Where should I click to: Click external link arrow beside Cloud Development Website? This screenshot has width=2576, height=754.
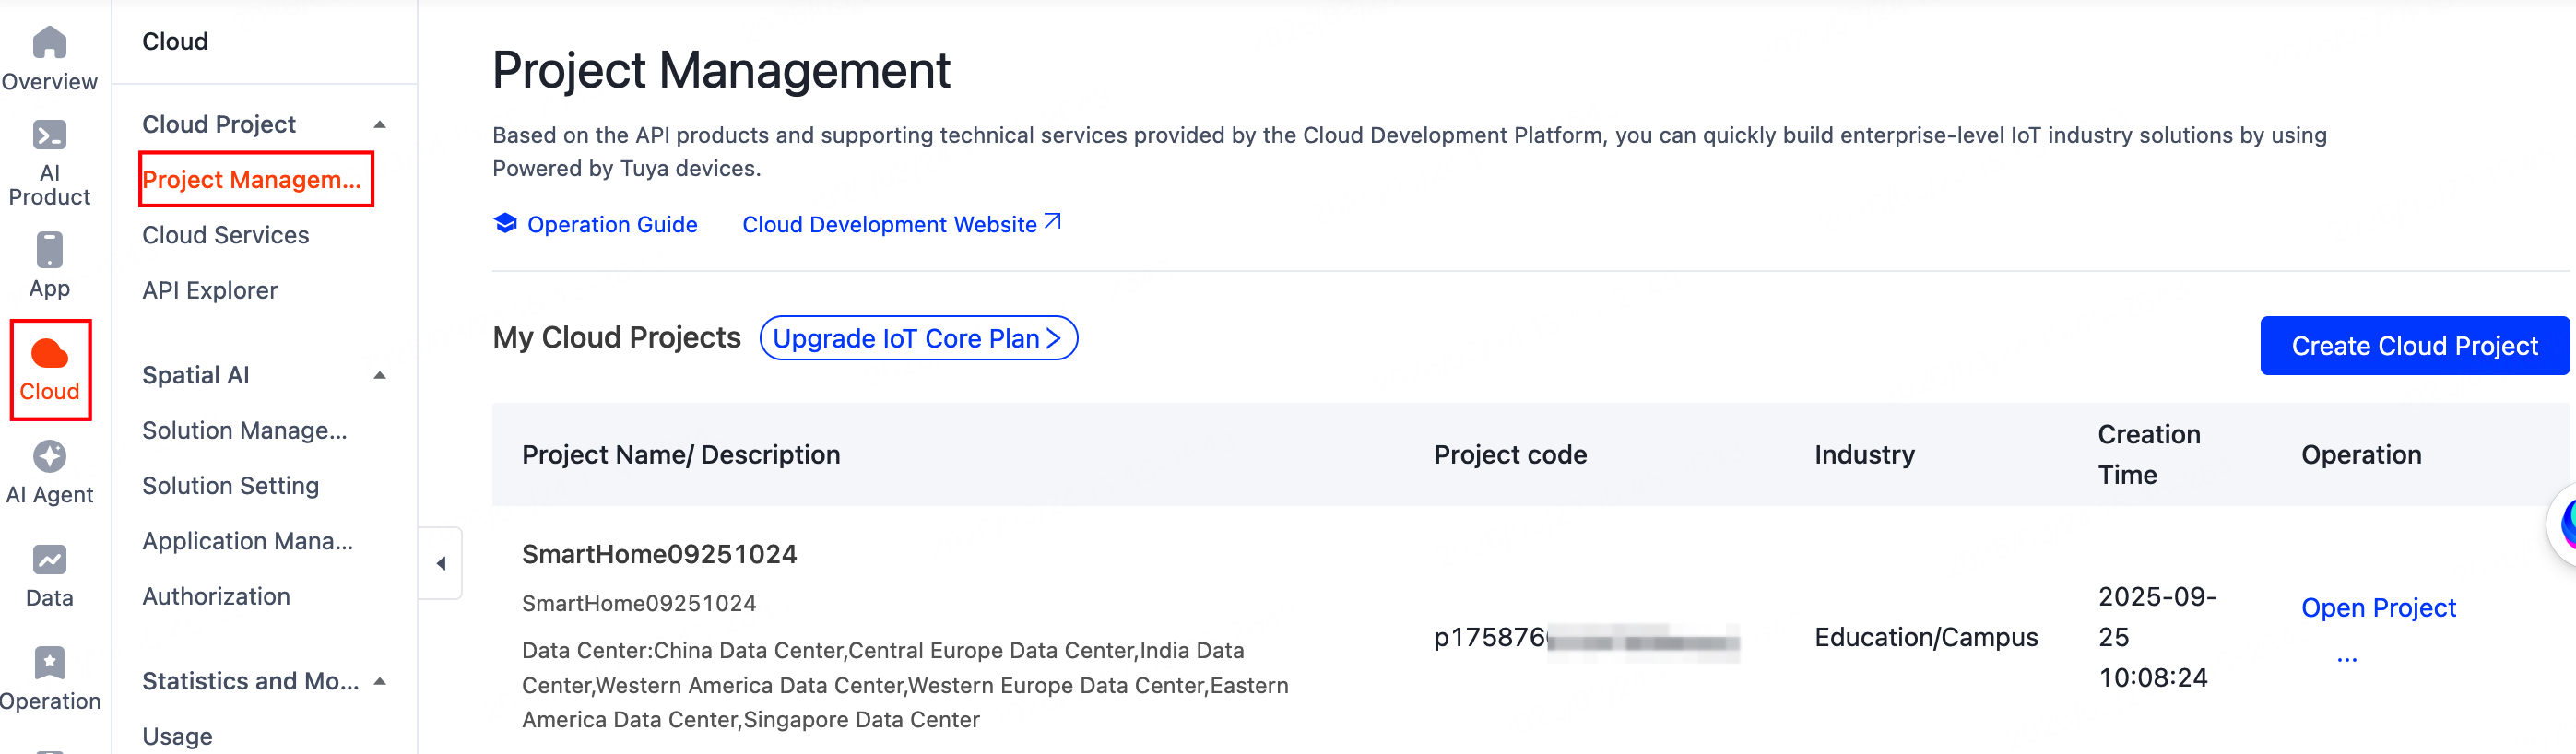(x=1052, y=222)
